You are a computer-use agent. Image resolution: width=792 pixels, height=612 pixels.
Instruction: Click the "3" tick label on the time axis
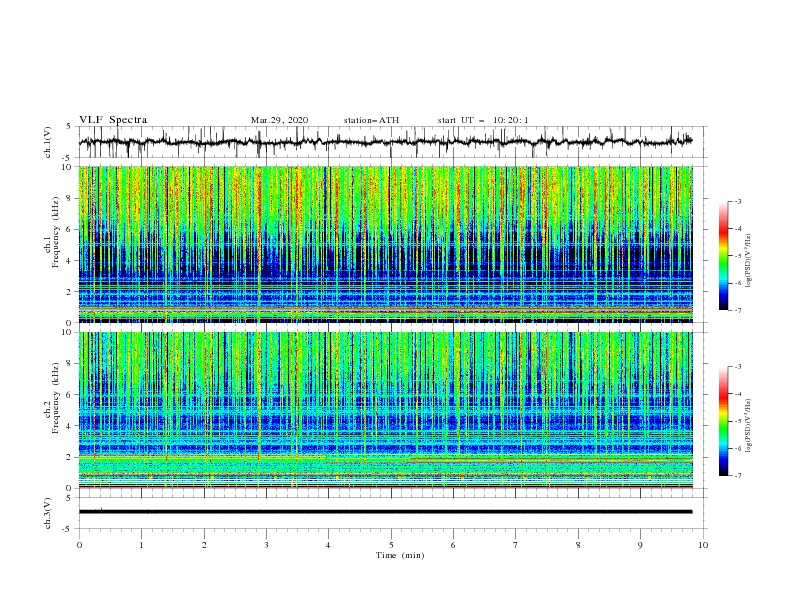[x=266, y=545]
